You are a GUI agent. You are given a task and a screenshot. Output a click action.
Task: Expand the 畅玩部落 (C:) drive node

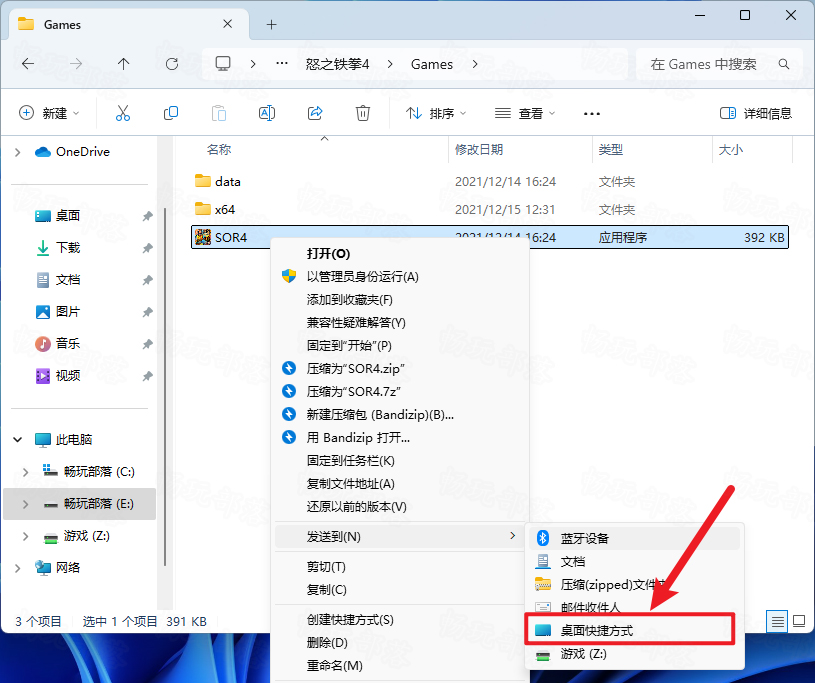click(x=25, y=472)
